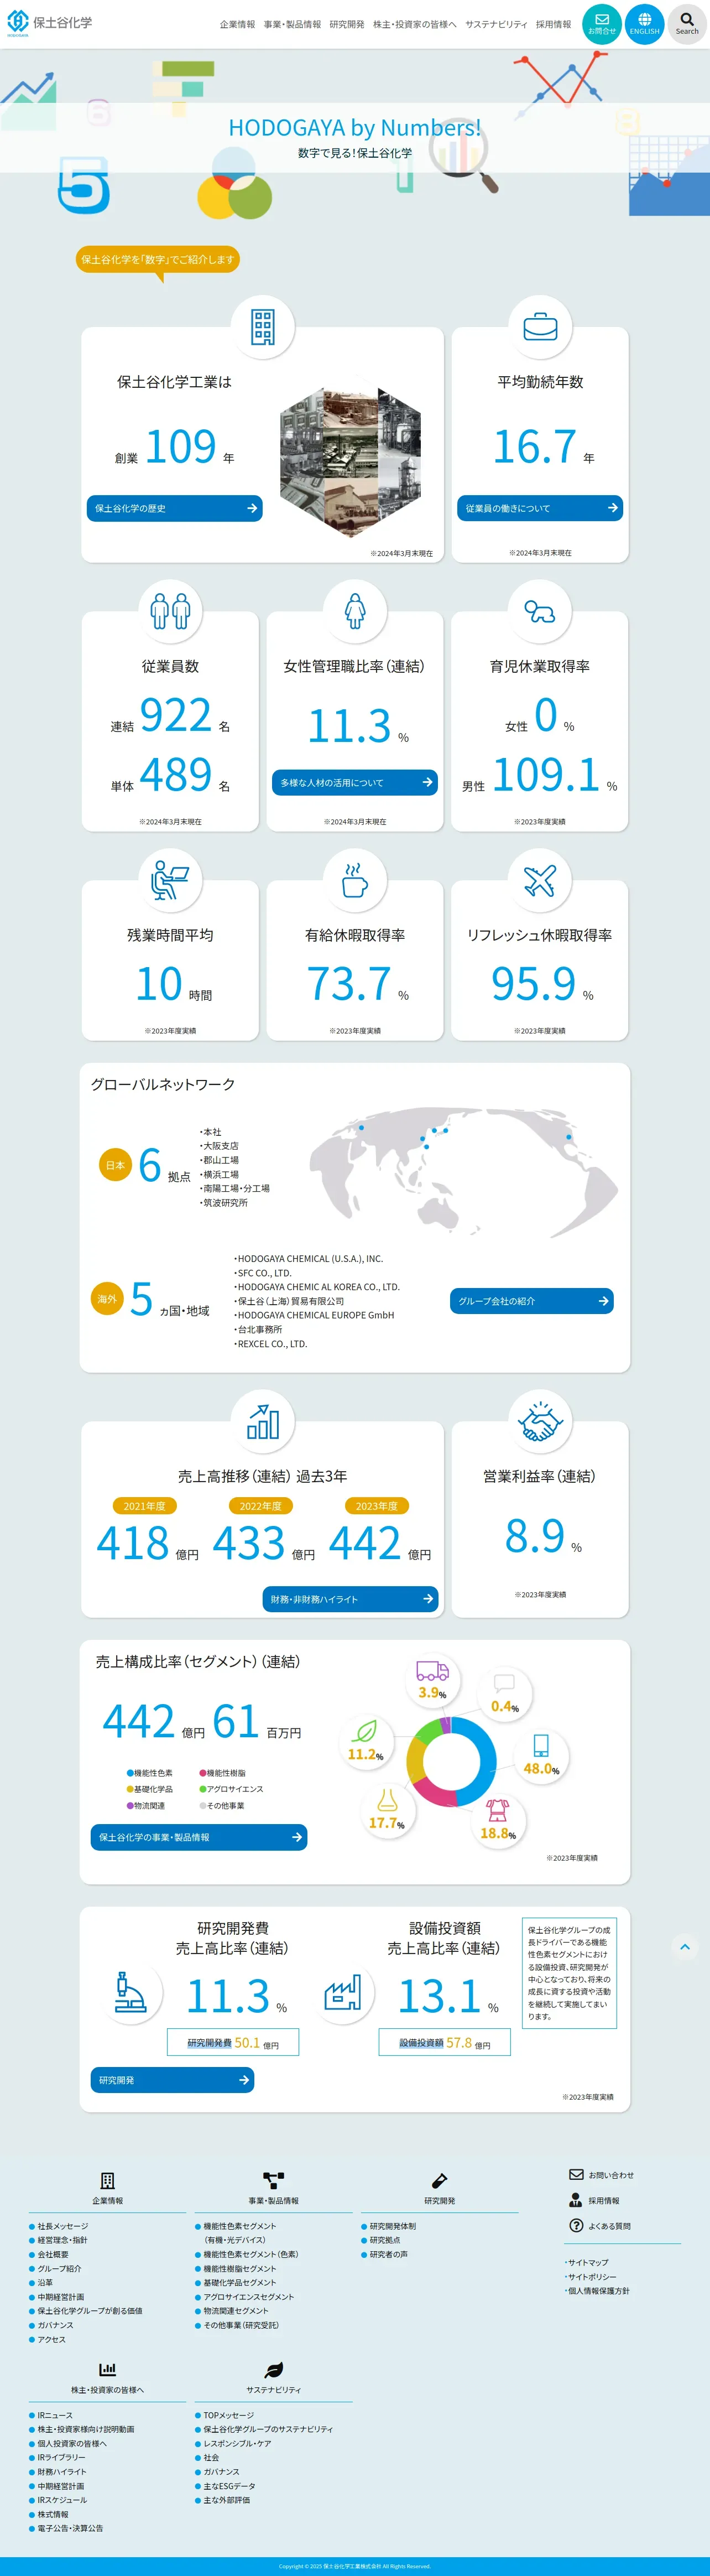The height and width of the screenshot is (2576, 710).
Task: Open サステナビリティ in the top navigation
Action: (x=496, y=24)
